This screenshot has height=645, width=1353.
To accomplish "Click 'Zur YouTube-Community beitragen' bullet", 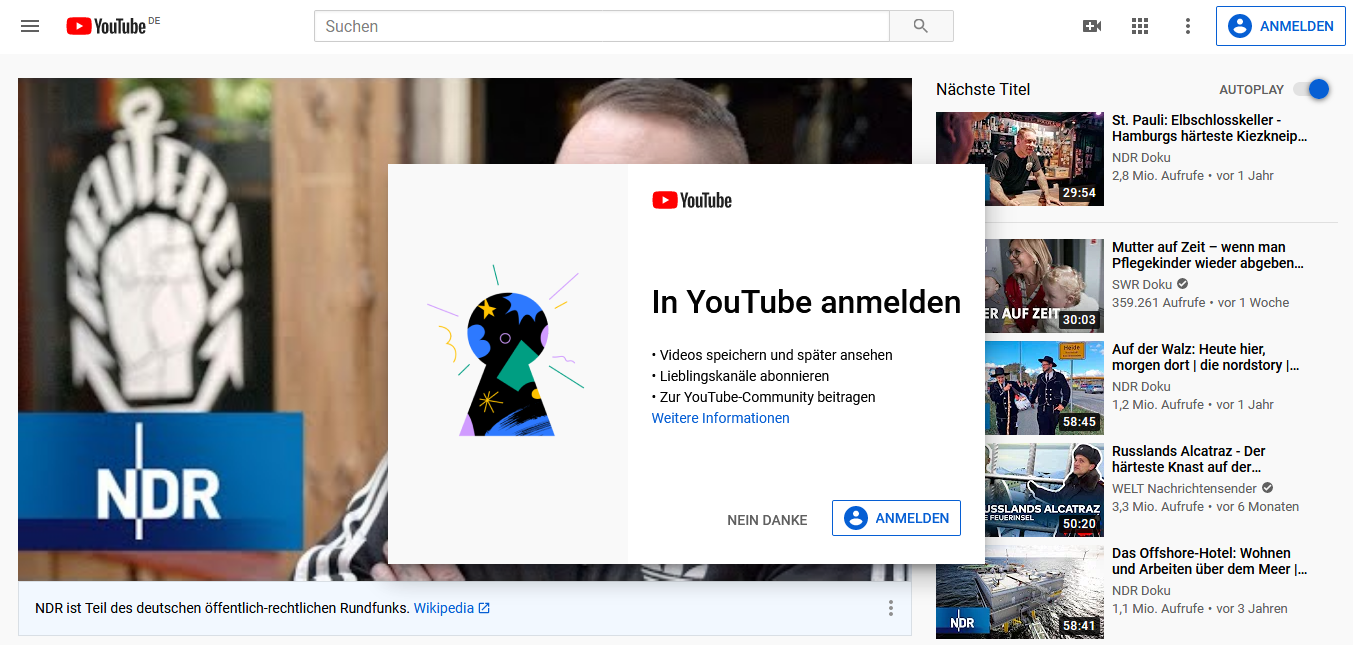I will [x=764, y=397].
